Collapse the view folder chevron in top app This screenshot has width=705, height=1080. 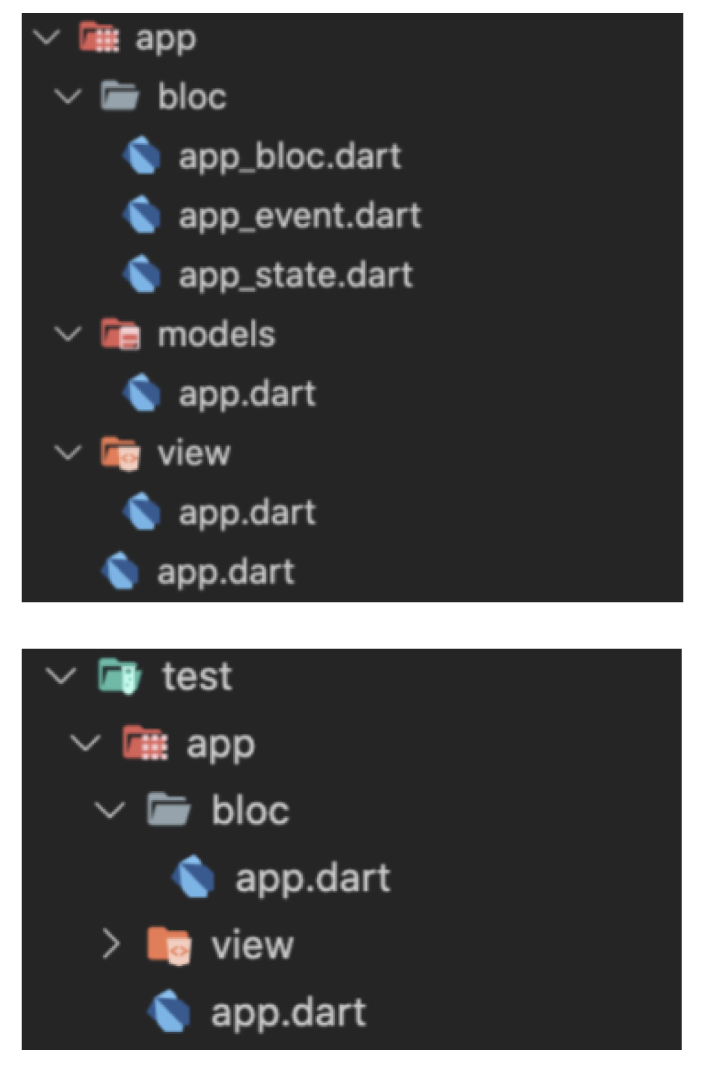coord(68,453)
